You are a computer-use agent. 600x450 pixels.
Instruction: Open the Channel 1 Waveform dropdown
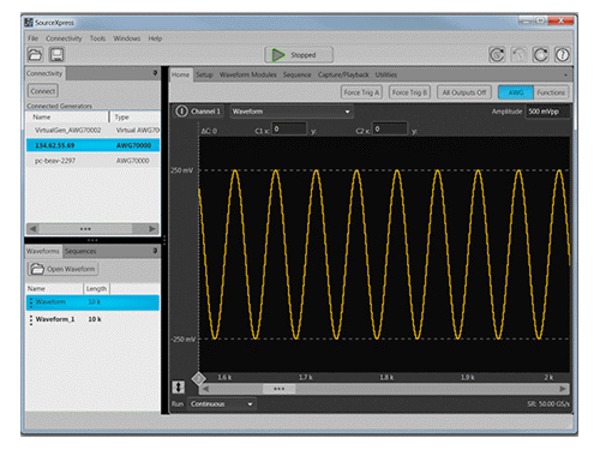pos(291,111)
